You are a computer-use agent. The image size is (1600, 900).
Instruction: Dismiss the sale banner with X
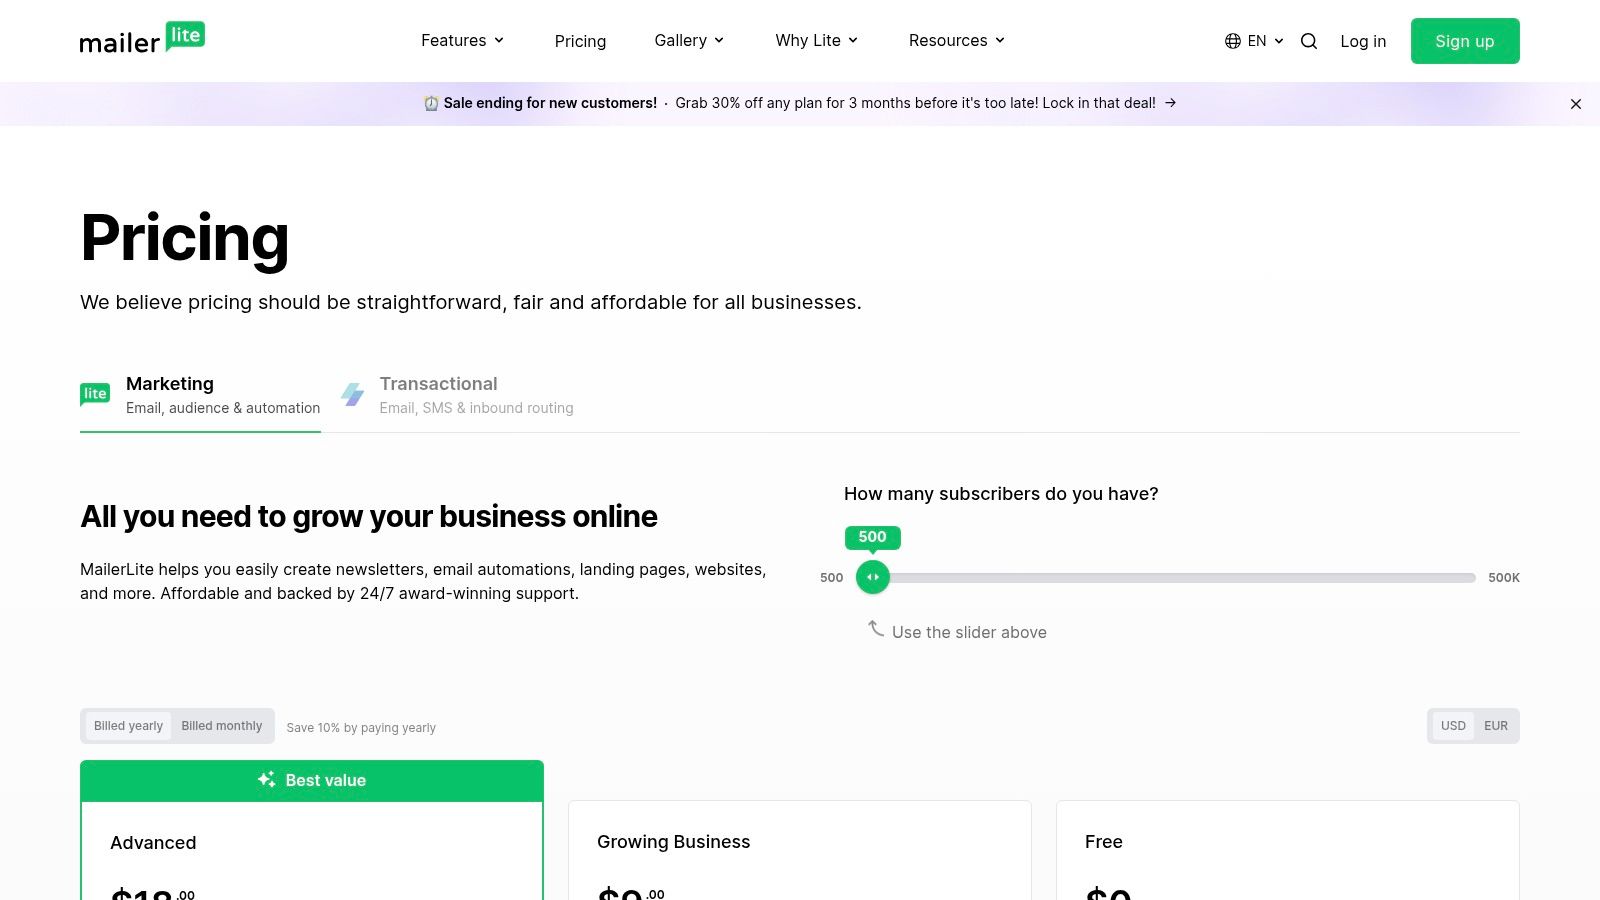[x=1575, y=104]
